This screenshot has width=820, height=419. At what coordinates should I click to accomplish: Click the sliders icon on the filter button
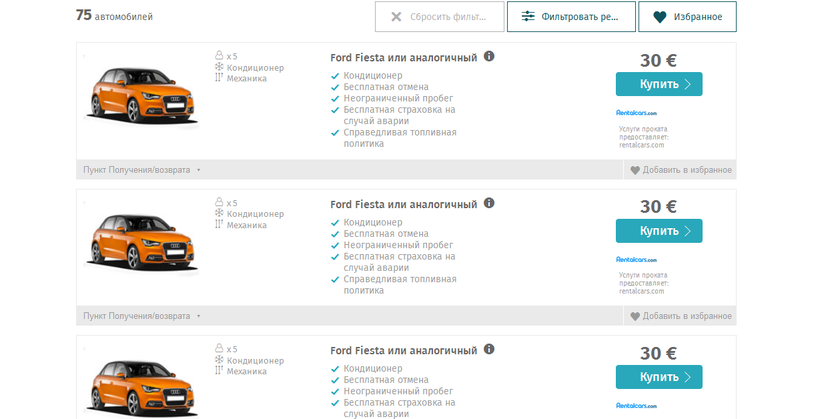528,17
